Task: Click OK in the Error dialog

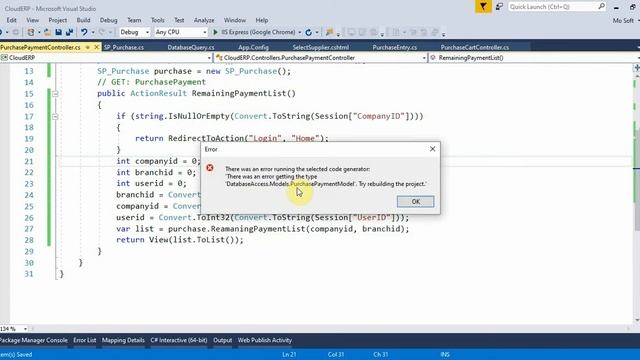Action: pos(416,201)
